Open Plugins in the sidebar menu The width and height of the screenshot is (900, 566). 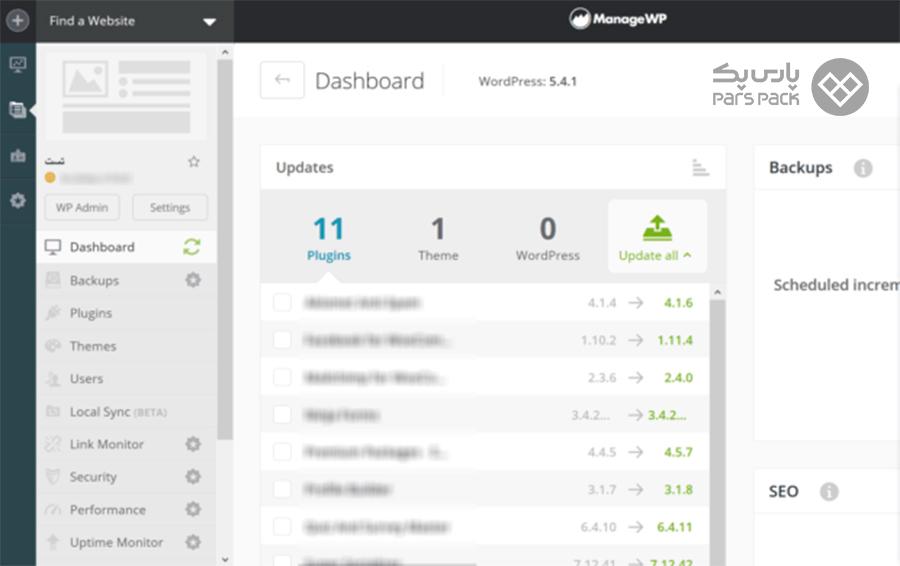(x=126, y=313)
